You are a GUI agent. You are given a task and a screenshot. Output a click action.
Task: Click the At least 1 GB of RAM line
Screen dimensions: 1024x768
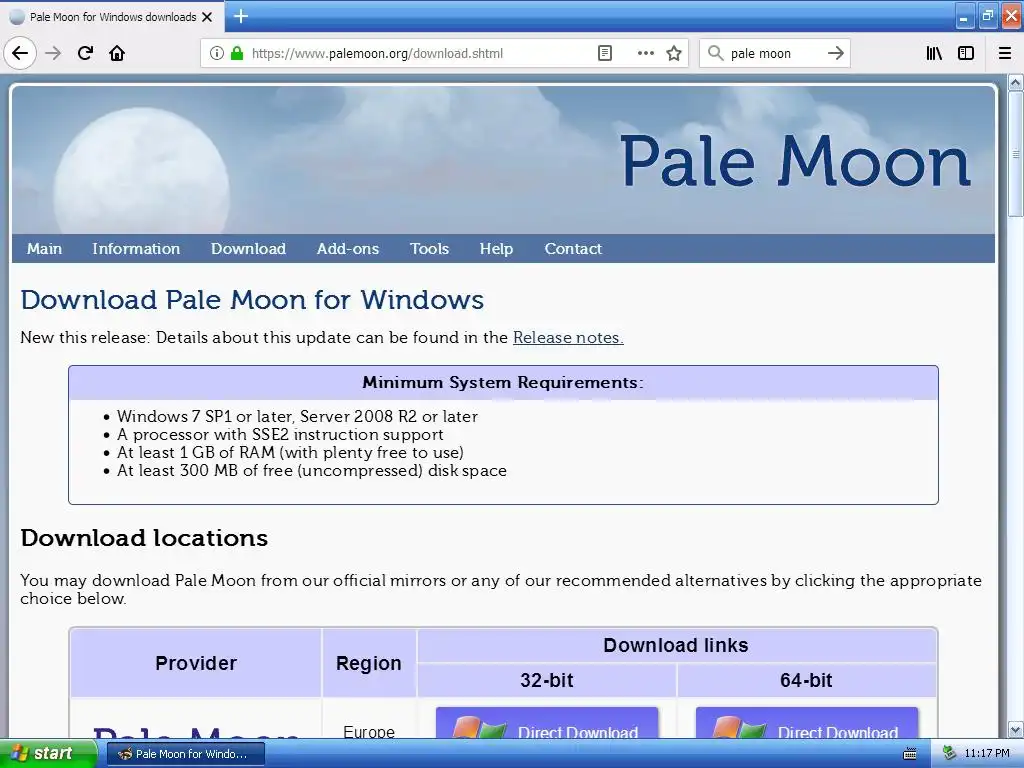click(x=290, y=453)
